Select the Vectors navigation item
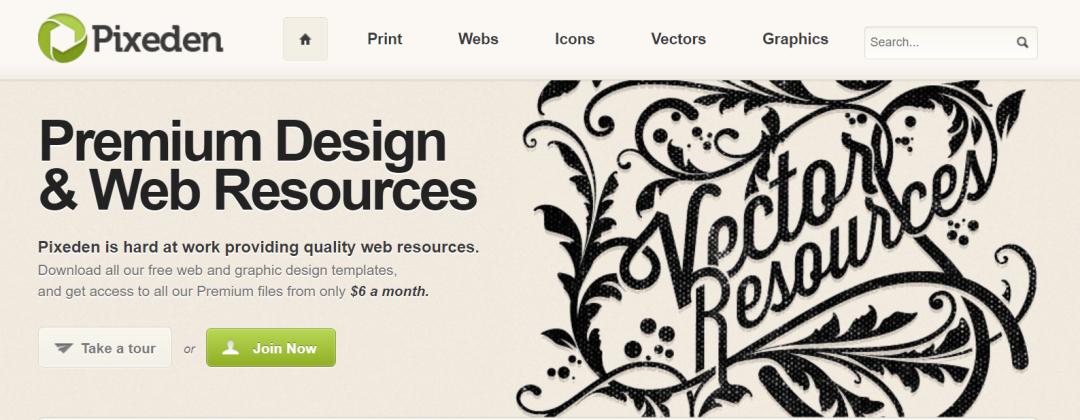Viewport: 1080px width, 420px height. click(678, 39)
